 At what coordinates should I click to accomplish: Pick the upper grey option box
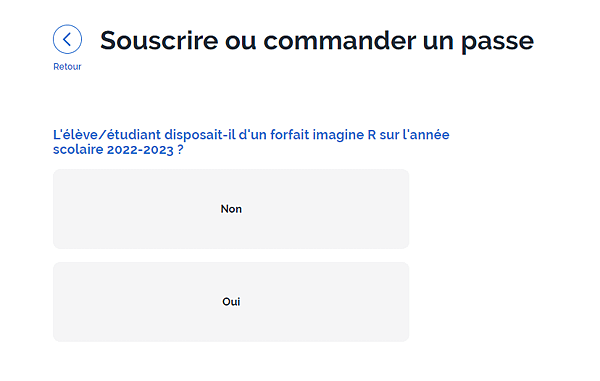[x=231, y=209]
